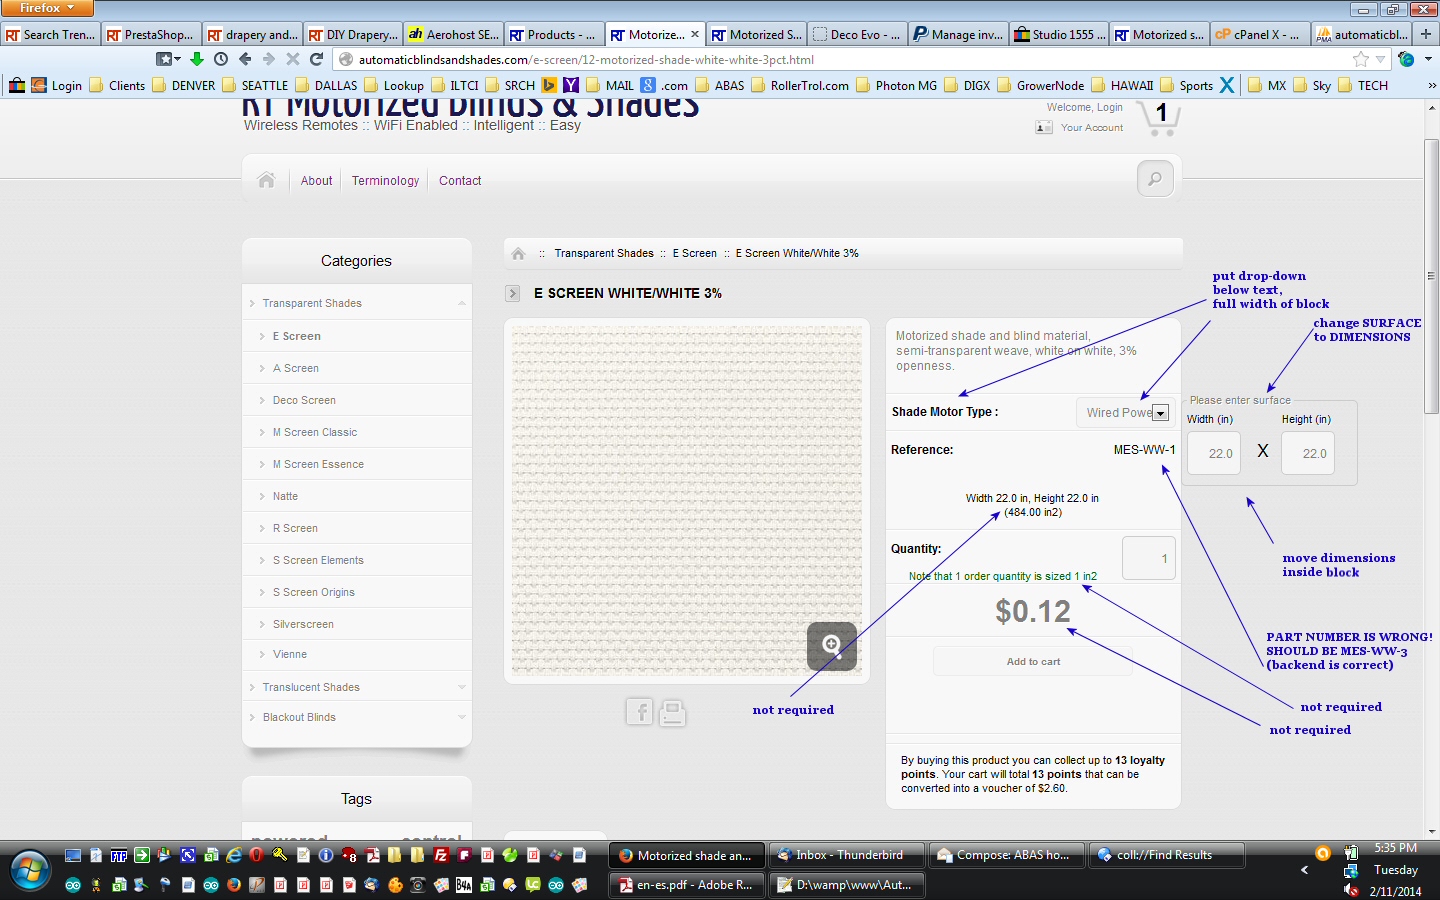
Task: Click the Width (in) input field
Action: pos(1214,454)
